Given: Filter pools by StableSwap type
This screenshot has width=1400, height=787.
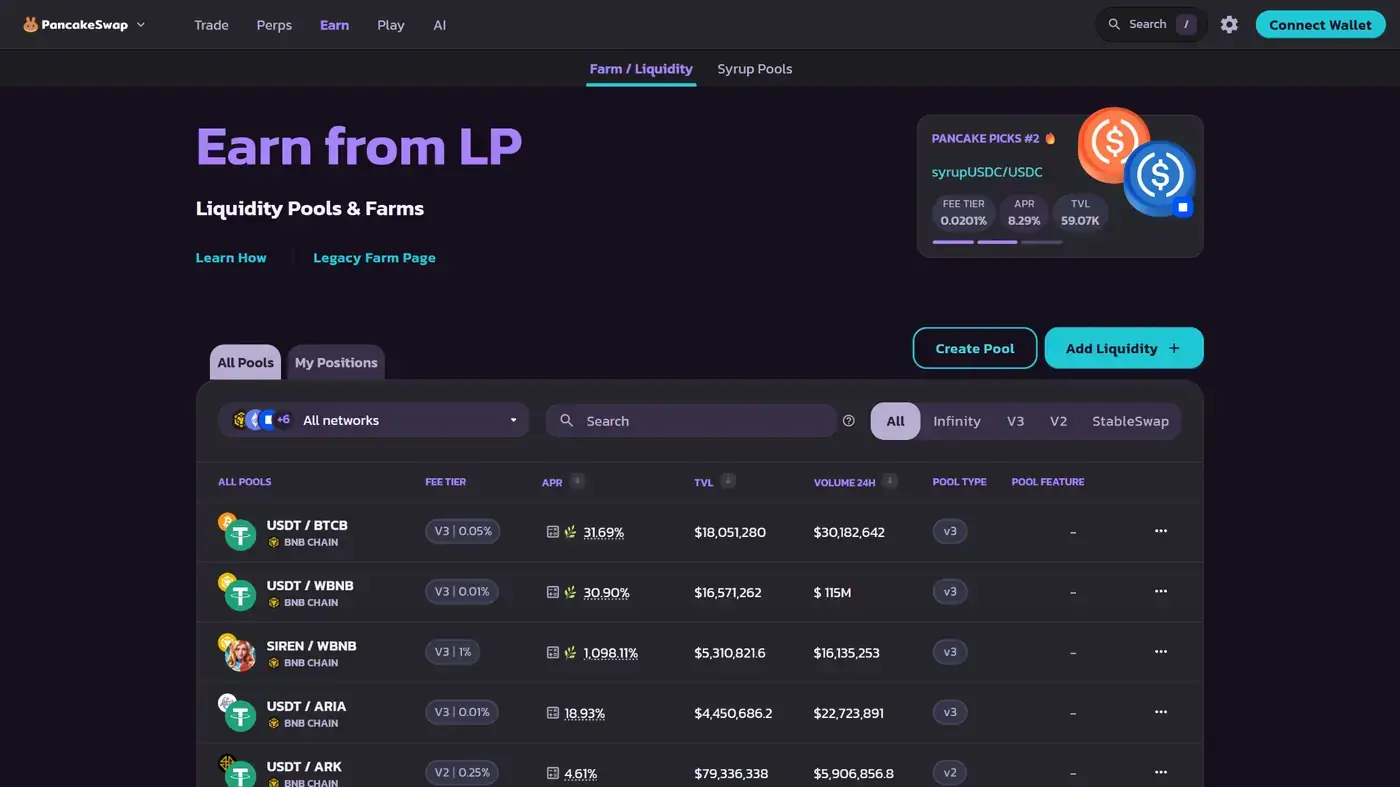Looking at the screenshot, I should (x=1130, y=421).
